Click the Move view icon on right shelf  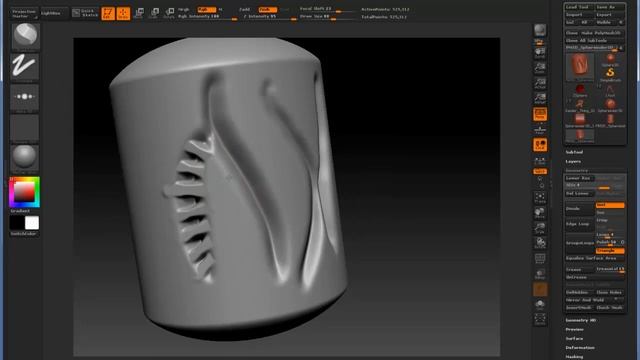540,213
